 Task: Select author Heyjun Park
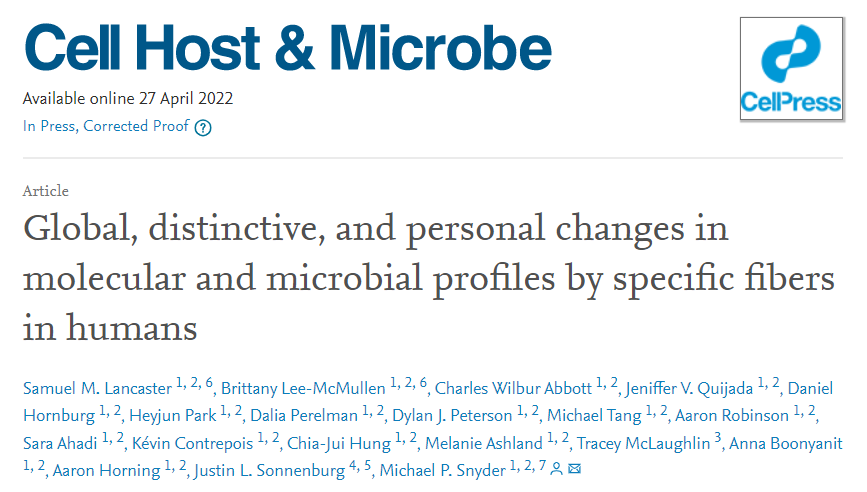(x=173, y=416)
